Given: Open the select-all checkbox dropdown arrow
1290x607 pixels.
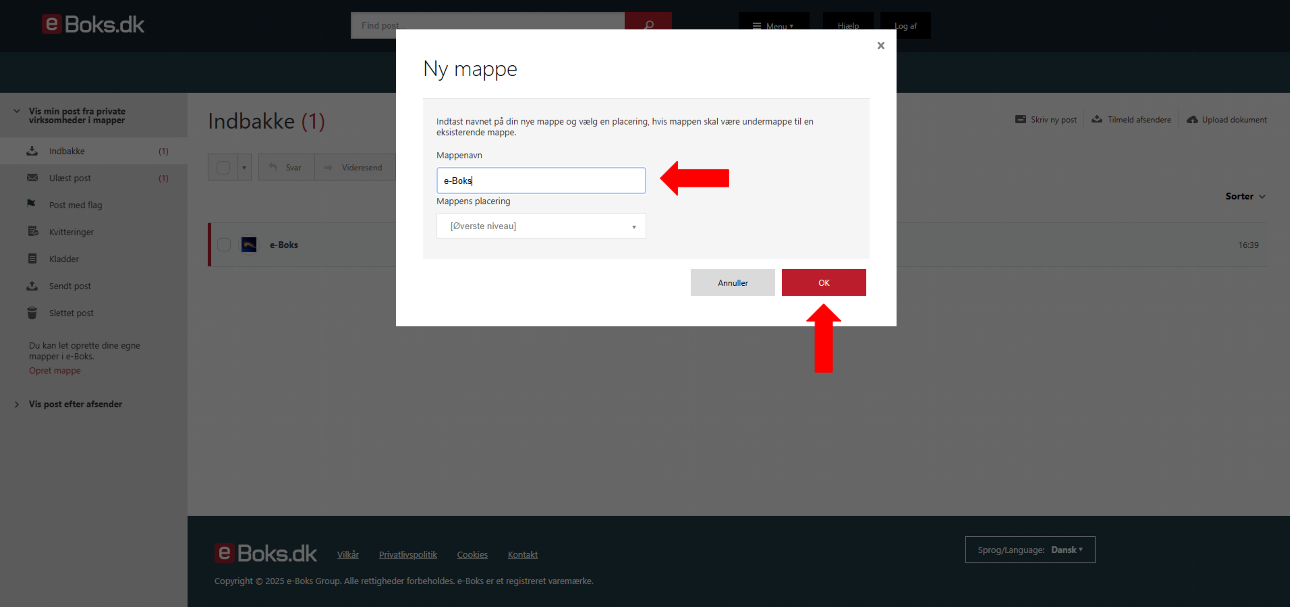Looking at the screenshot, I should coord(244,167).
